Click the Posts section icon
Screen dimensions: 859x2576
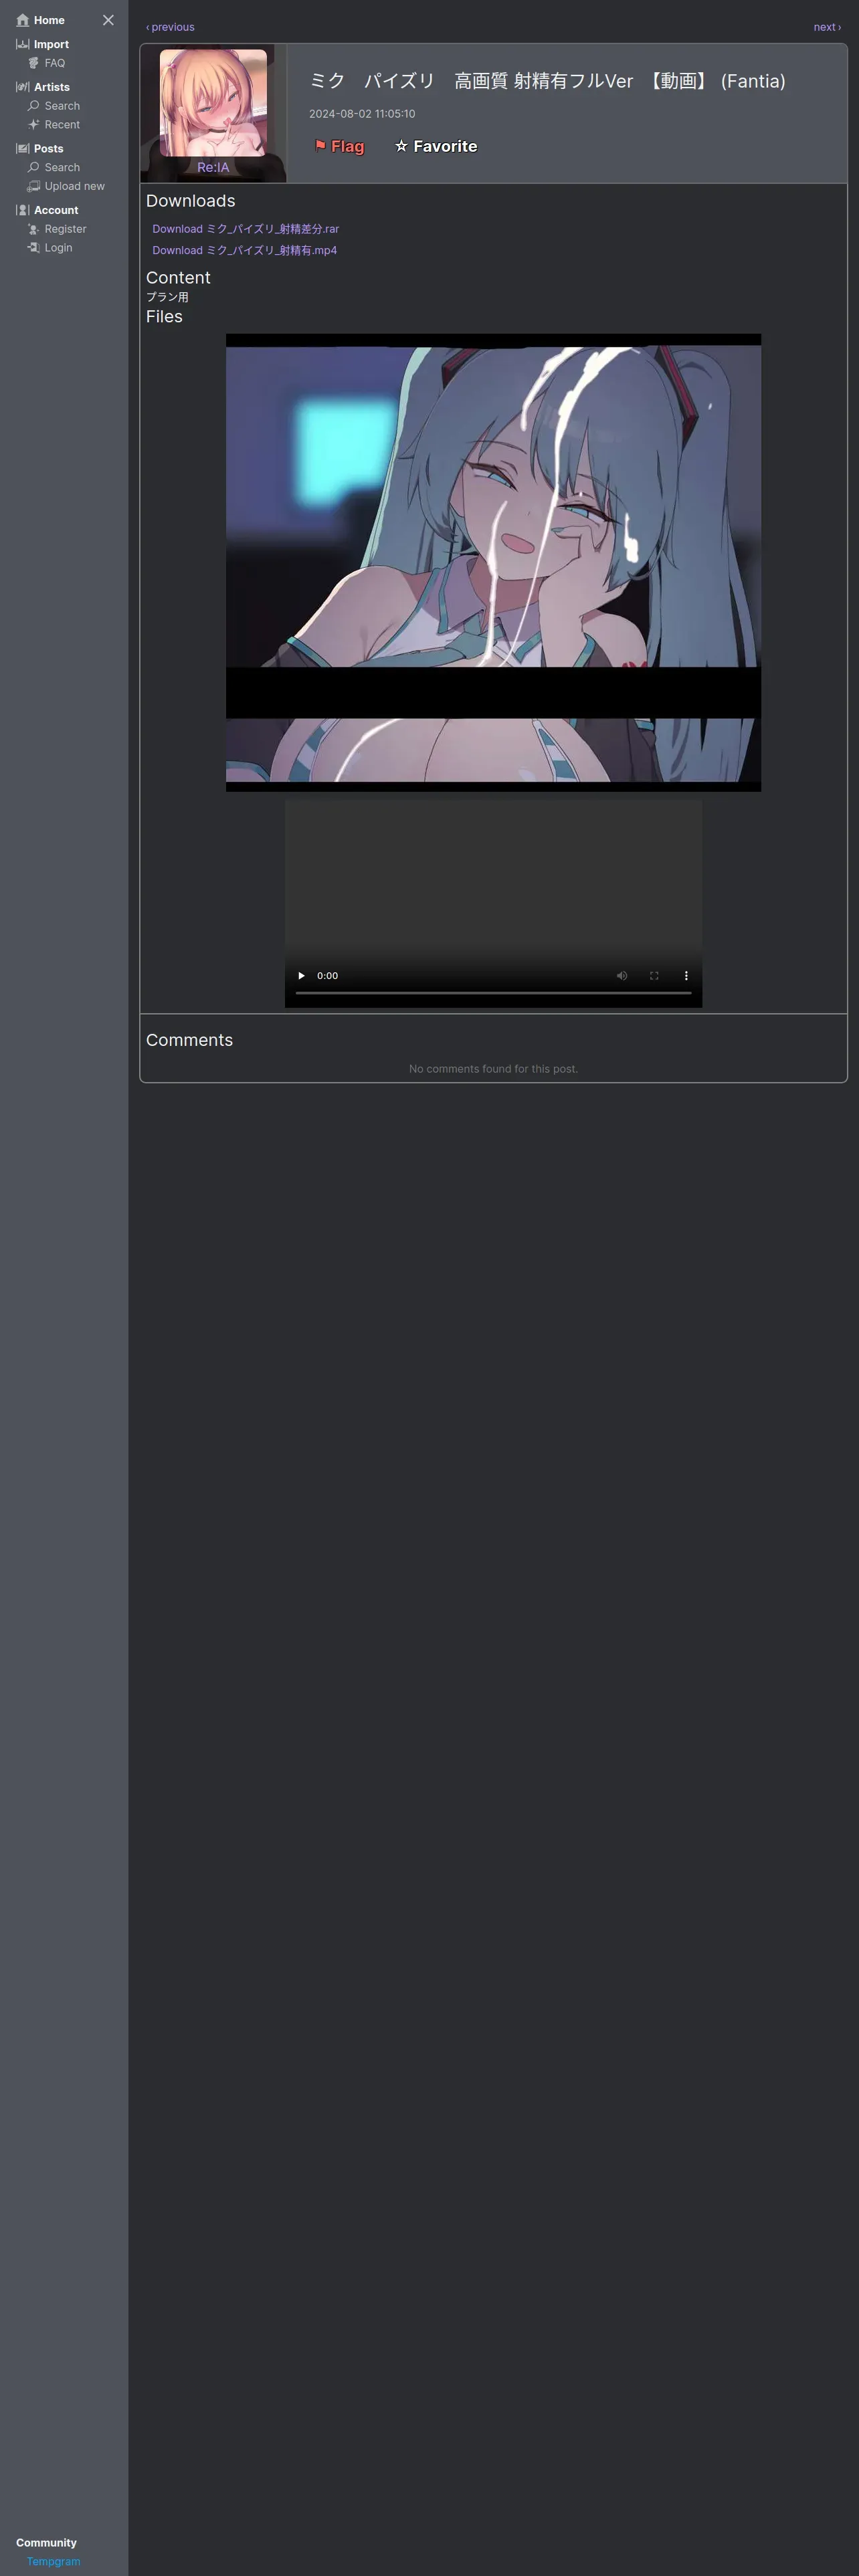point(23,149)
